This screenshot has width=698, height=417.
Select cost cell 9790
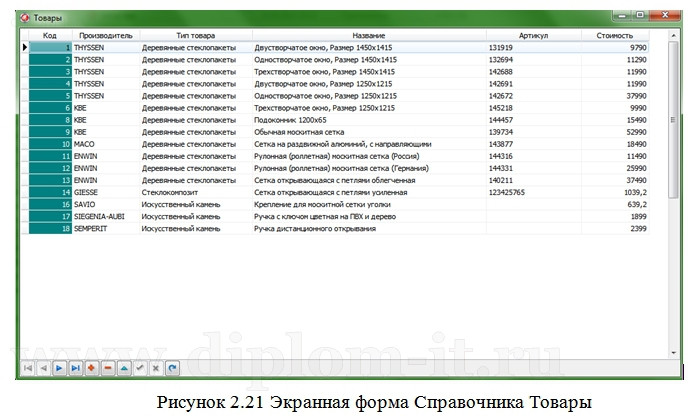(615, 48)
